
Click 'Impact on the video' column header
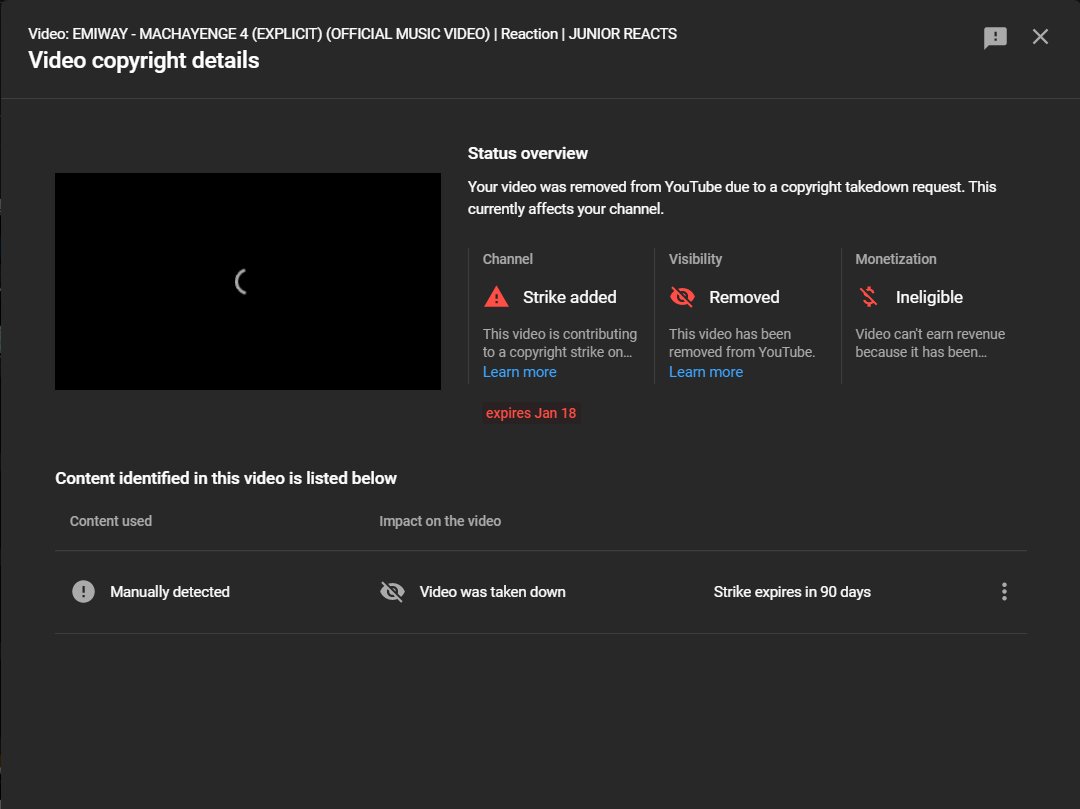tap(440, 521)
